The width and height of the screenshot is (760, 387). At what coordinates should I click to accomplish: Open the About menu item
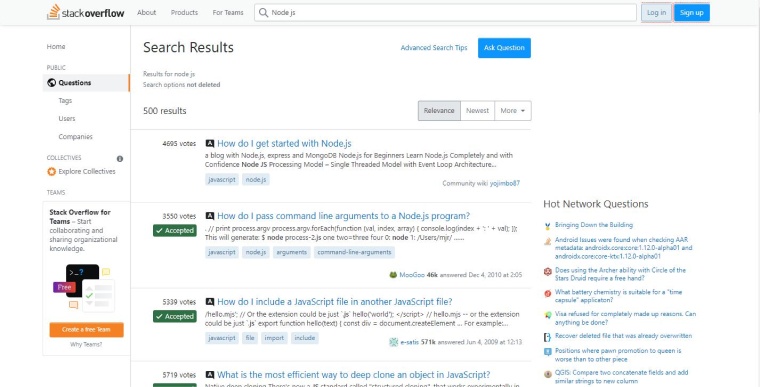pos(146,13)
